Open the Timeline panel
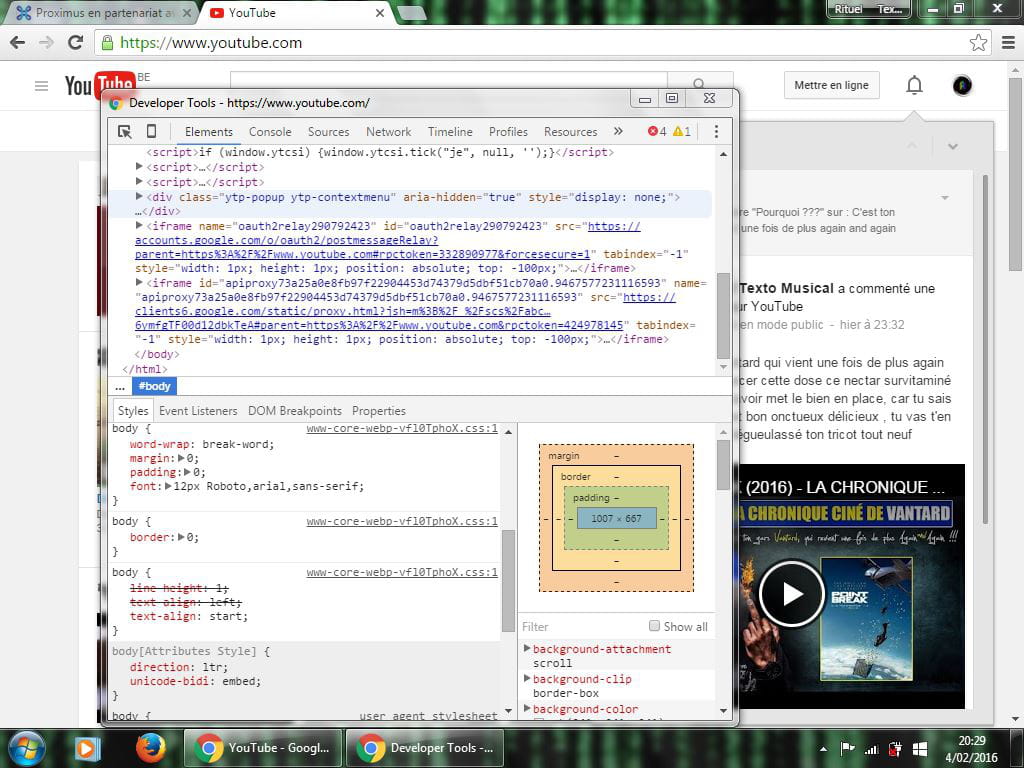1024x768 pixels. point(450,132)
